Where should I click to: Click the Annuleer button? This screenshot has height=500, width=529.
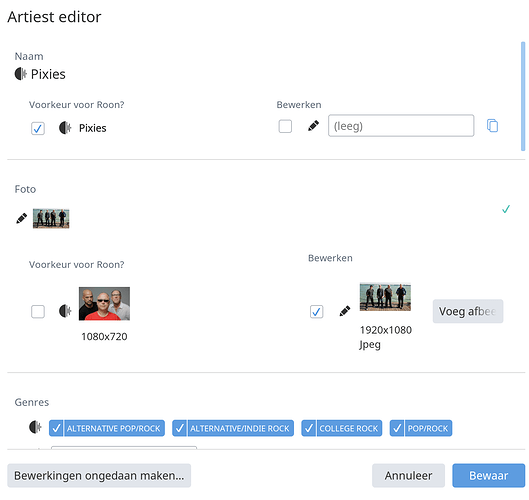tap(408, 475)
